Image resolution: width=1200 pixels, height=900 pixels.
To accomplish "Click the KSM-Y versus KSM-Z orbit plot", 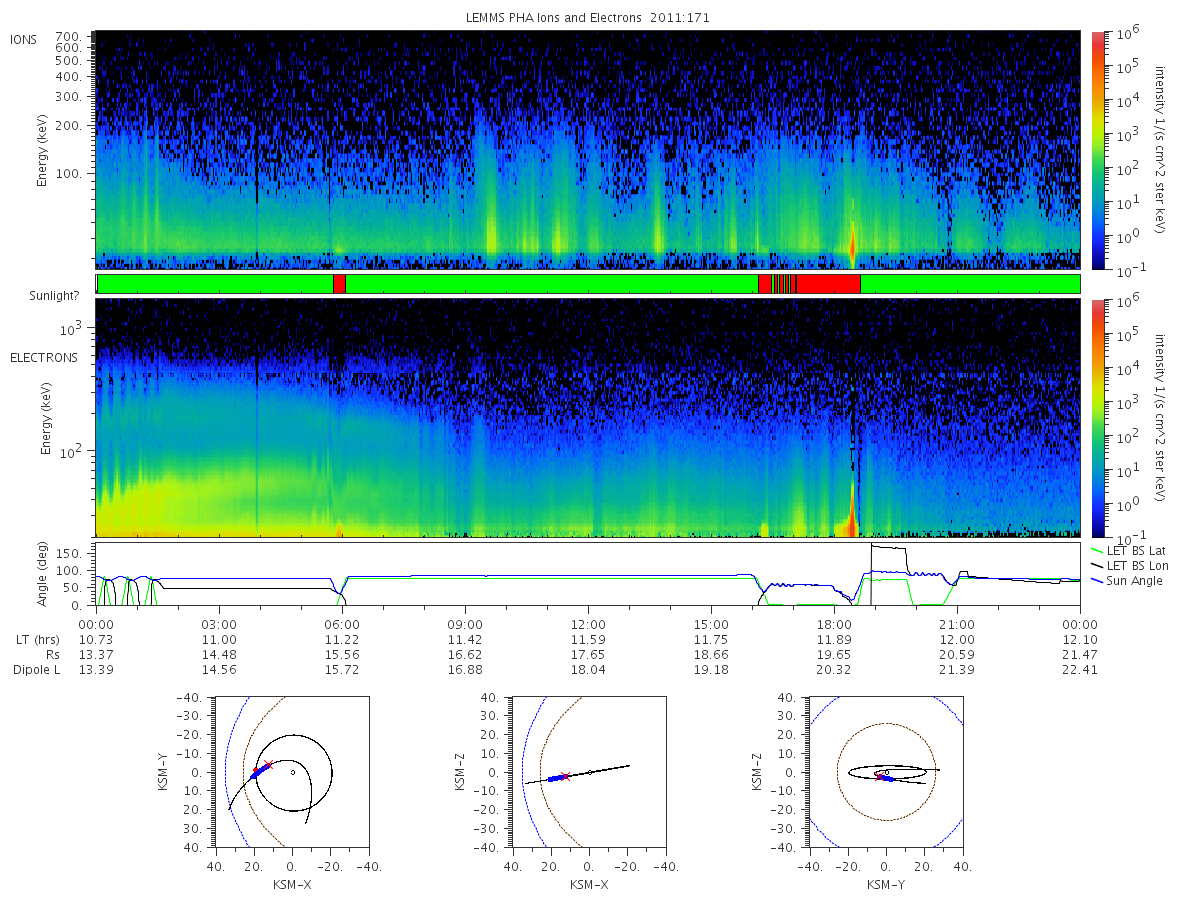I will [886, 772].
